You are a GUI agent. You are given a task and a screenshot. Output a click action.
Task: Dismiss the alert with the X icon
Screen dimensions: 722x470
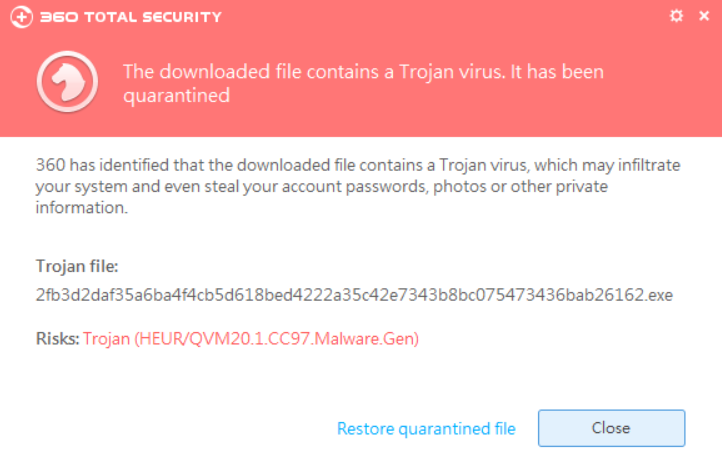(704, 16)
